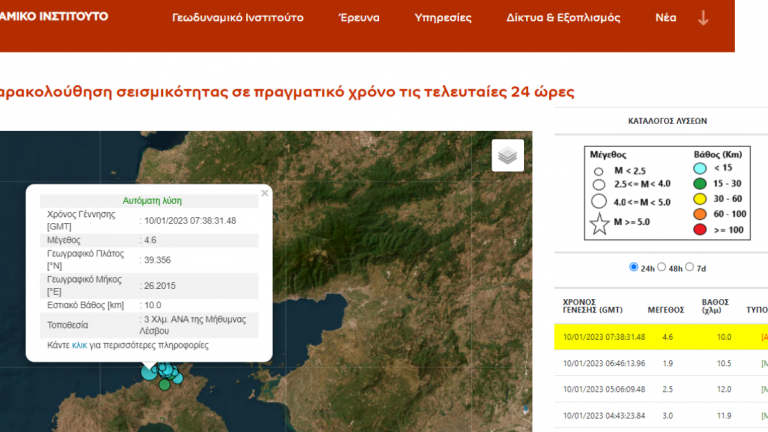Click the κλικ link for more information
The height and width of the screenshot is (432, 768).
pos(79,345)
